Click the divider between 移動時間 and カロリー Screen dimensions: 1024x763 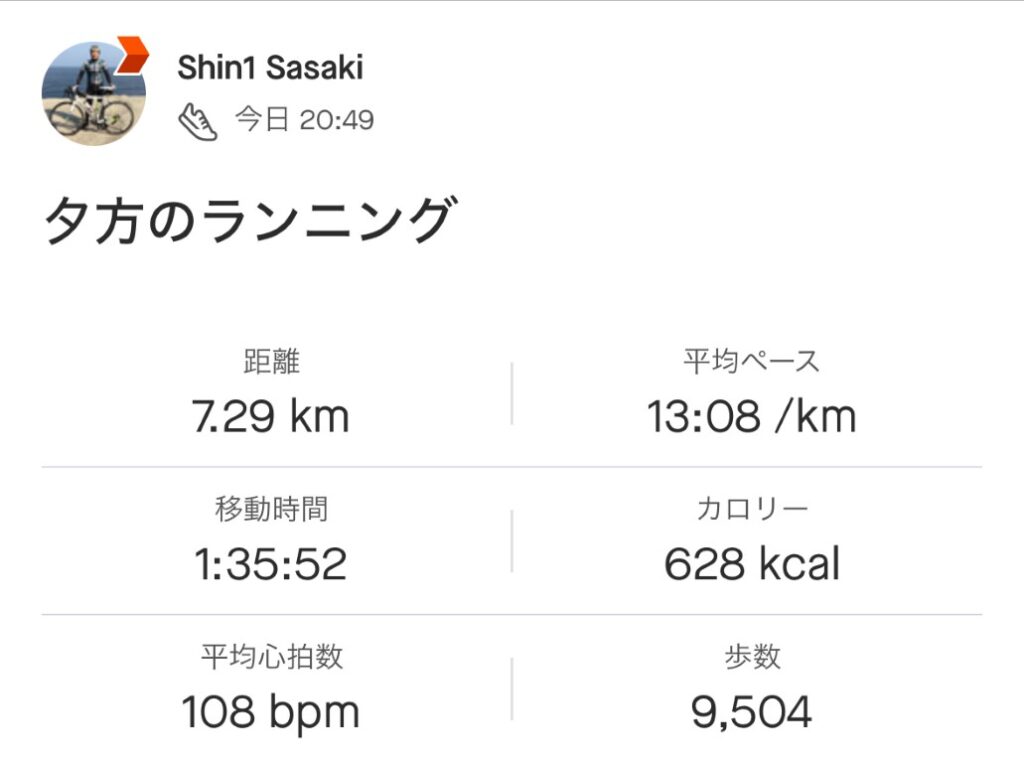point(512,541)
